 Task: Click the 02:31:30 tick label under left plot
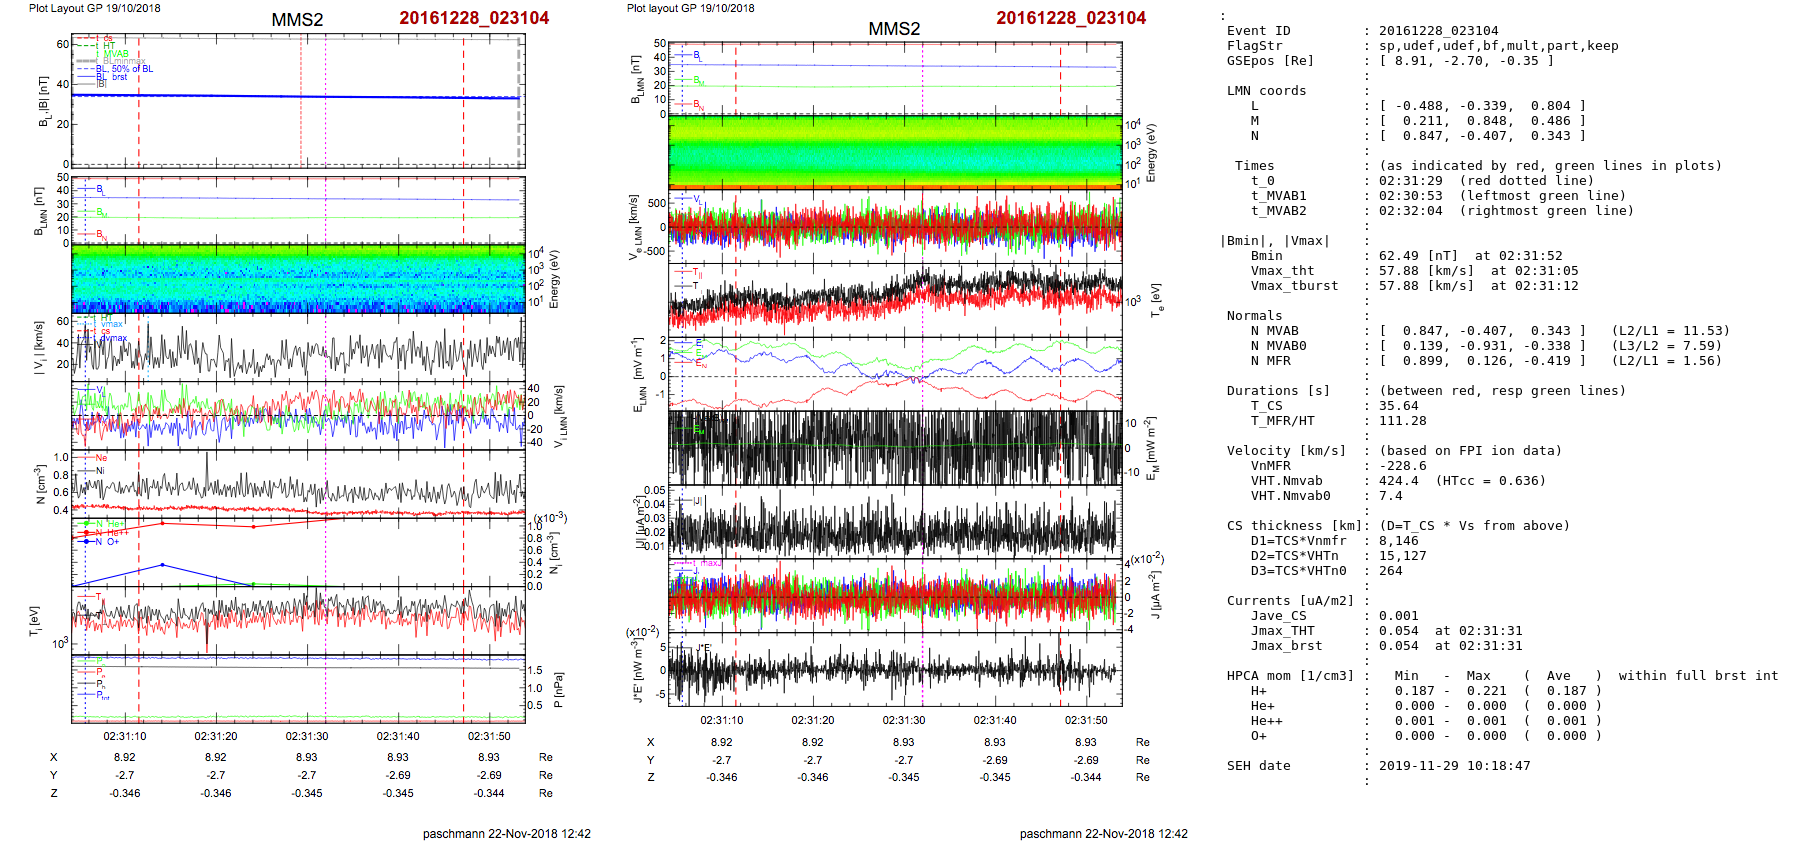pos(307,736)
